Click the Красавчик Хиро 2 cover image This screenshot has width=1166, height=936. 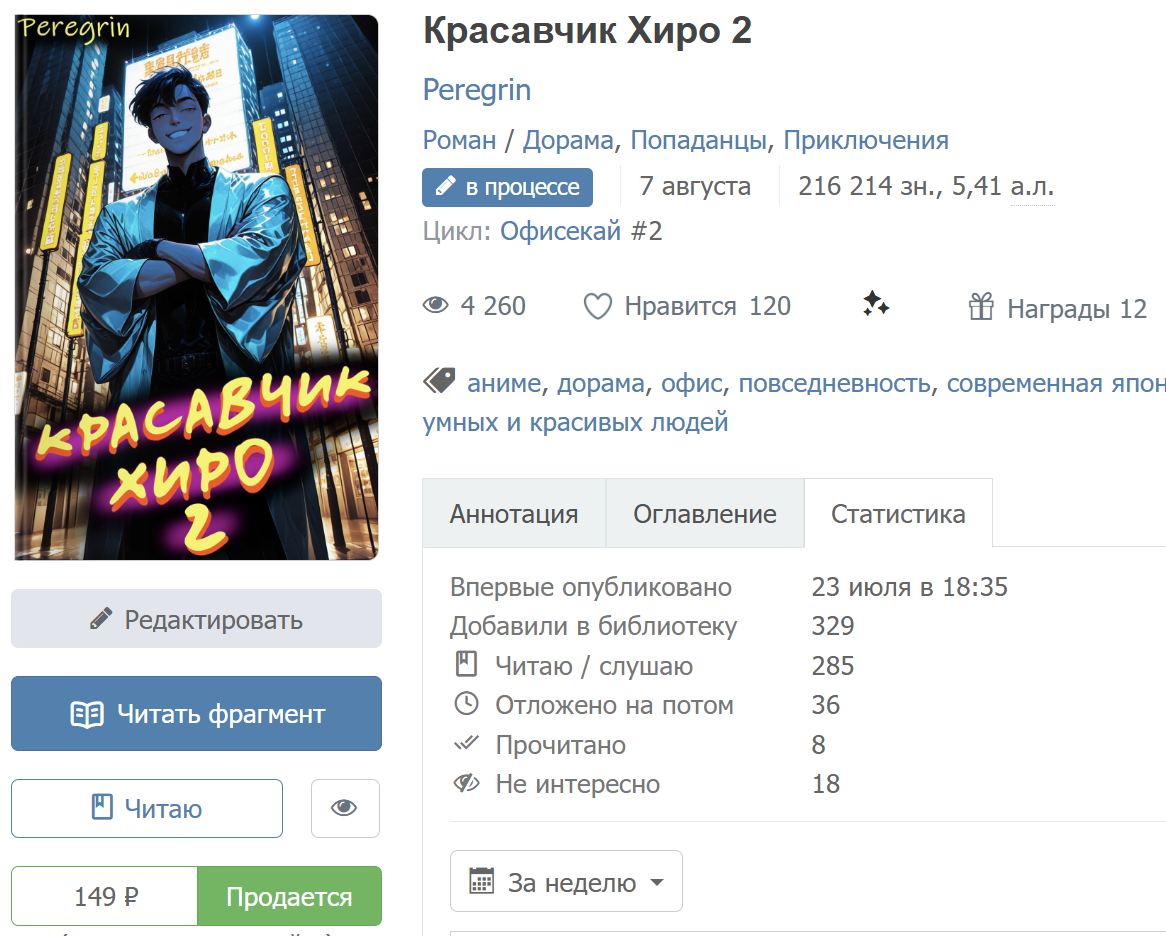[x=196, y=287]
